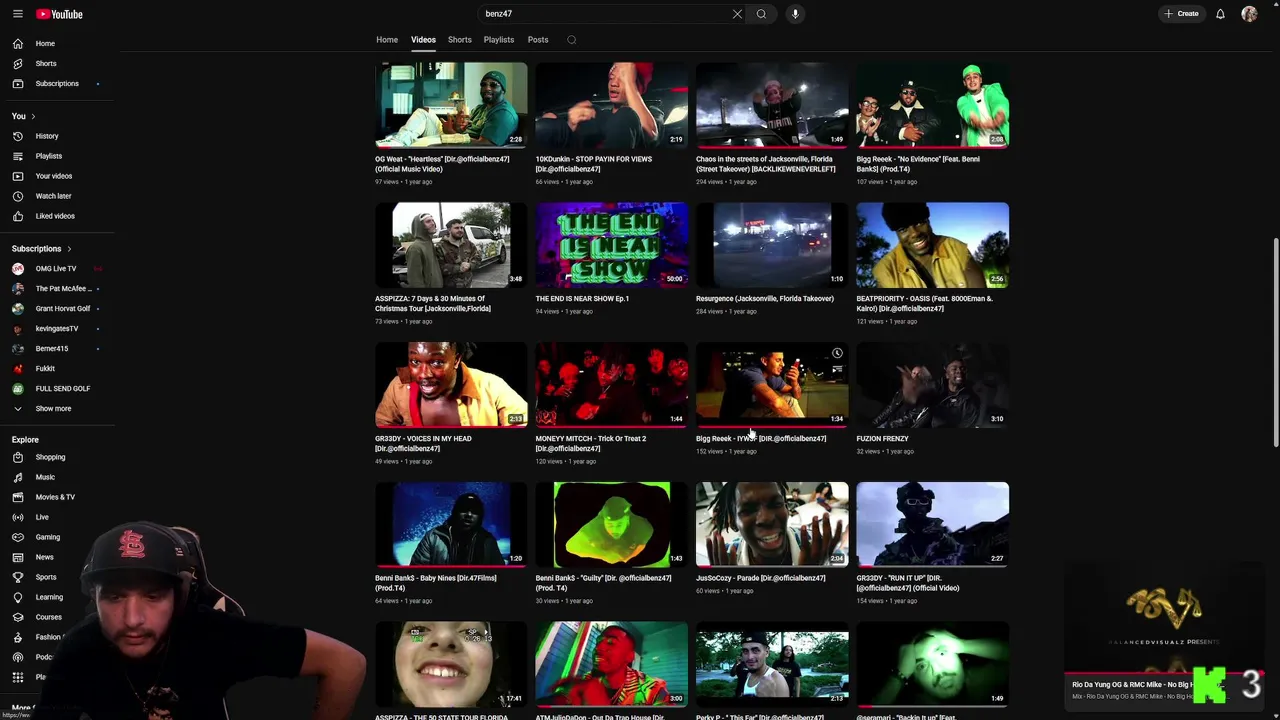Select the Videos tab
The image size is (1280, 720).
pos(423,40)
